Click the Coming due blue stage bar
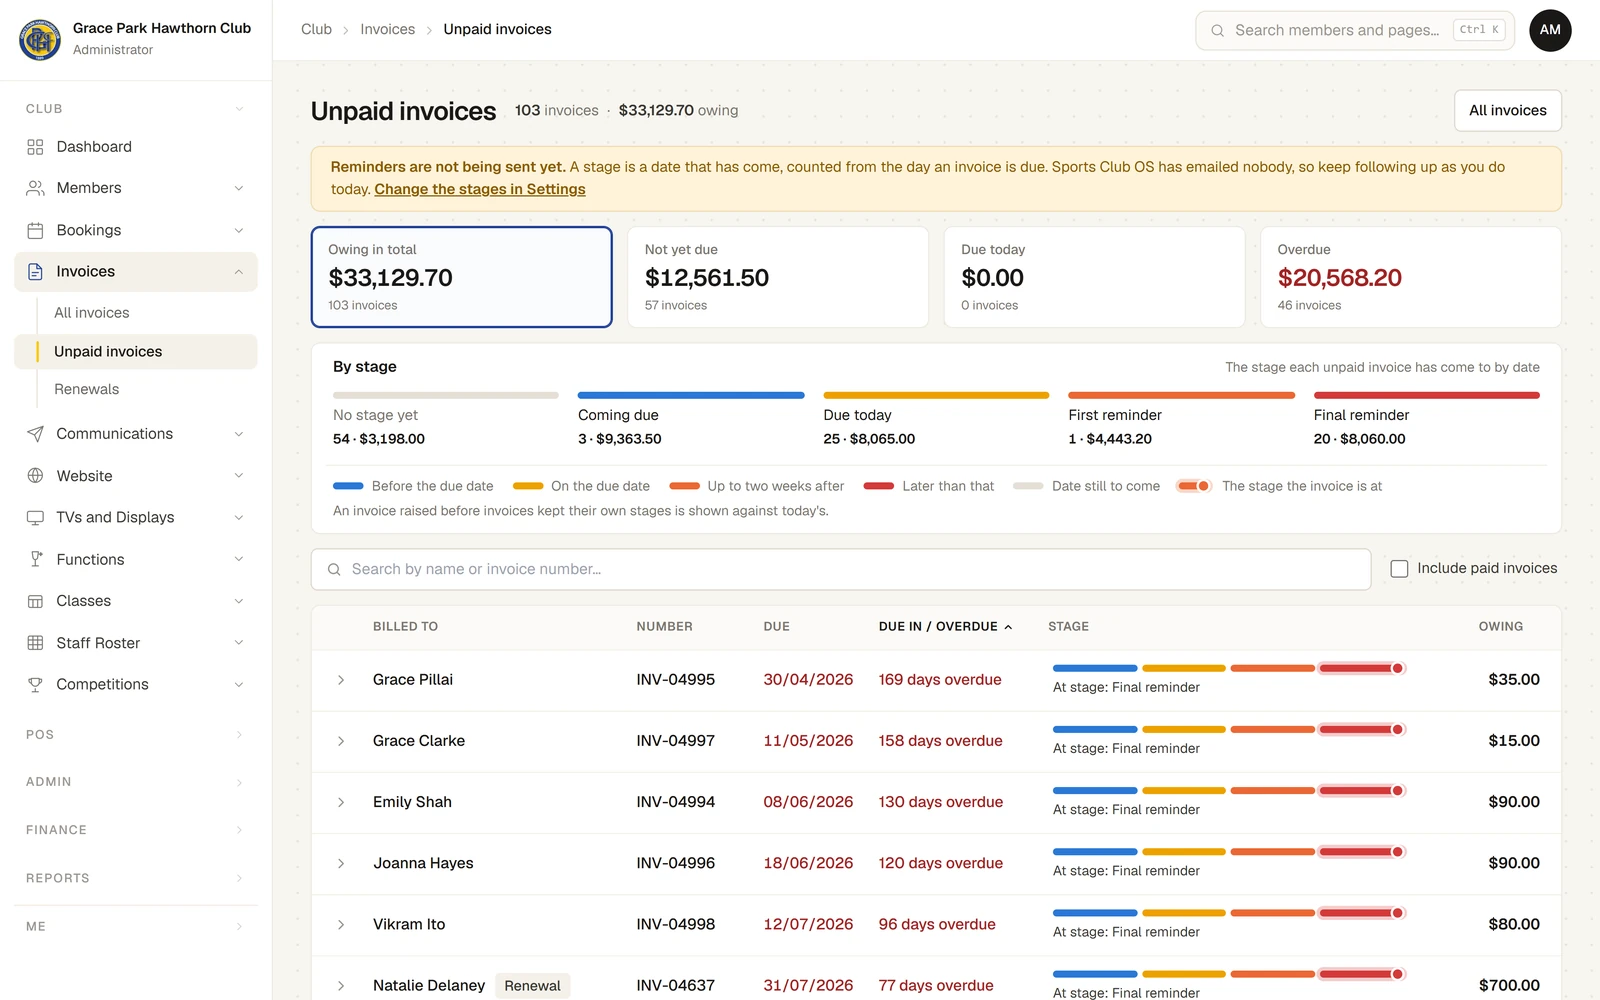Viewport: 1600px width, 1000px height. pos(691,395)
